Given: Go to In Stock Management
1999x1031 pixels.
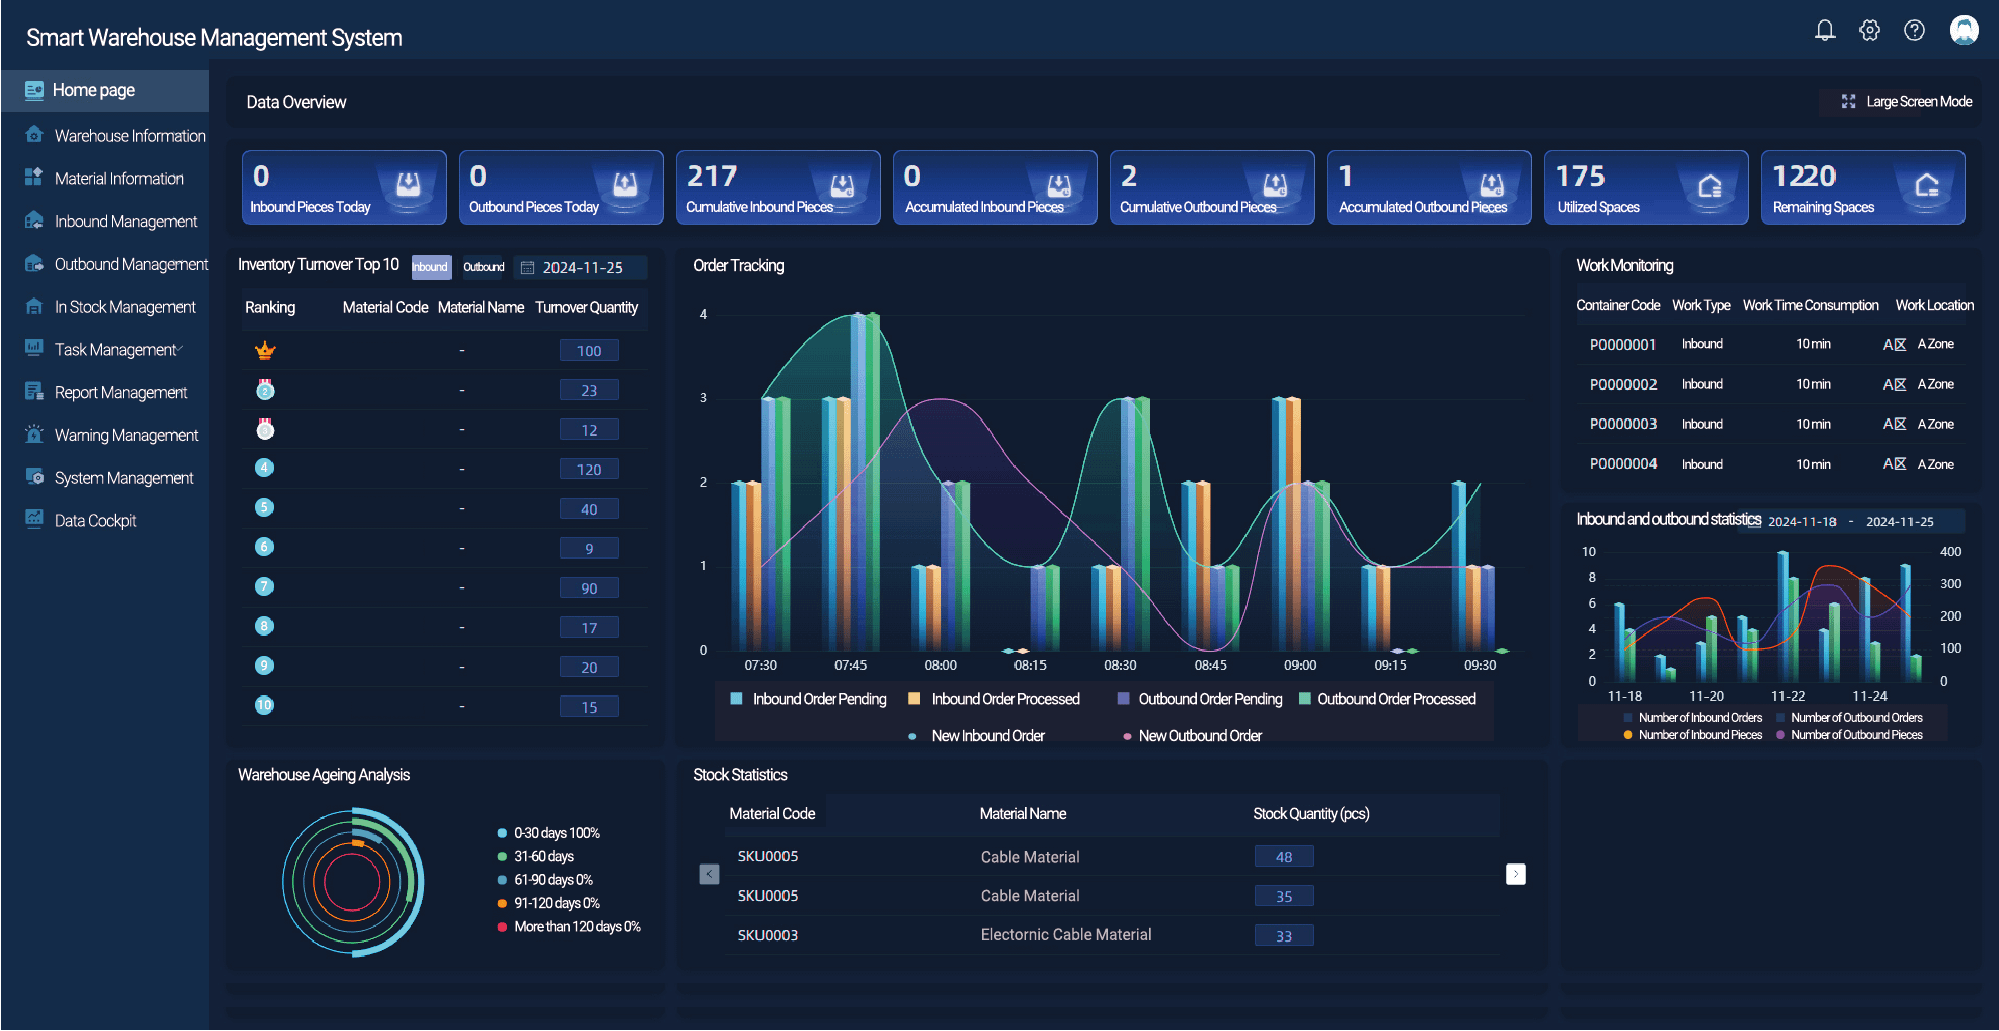Looking at the screenshot, I should point(125,307).
